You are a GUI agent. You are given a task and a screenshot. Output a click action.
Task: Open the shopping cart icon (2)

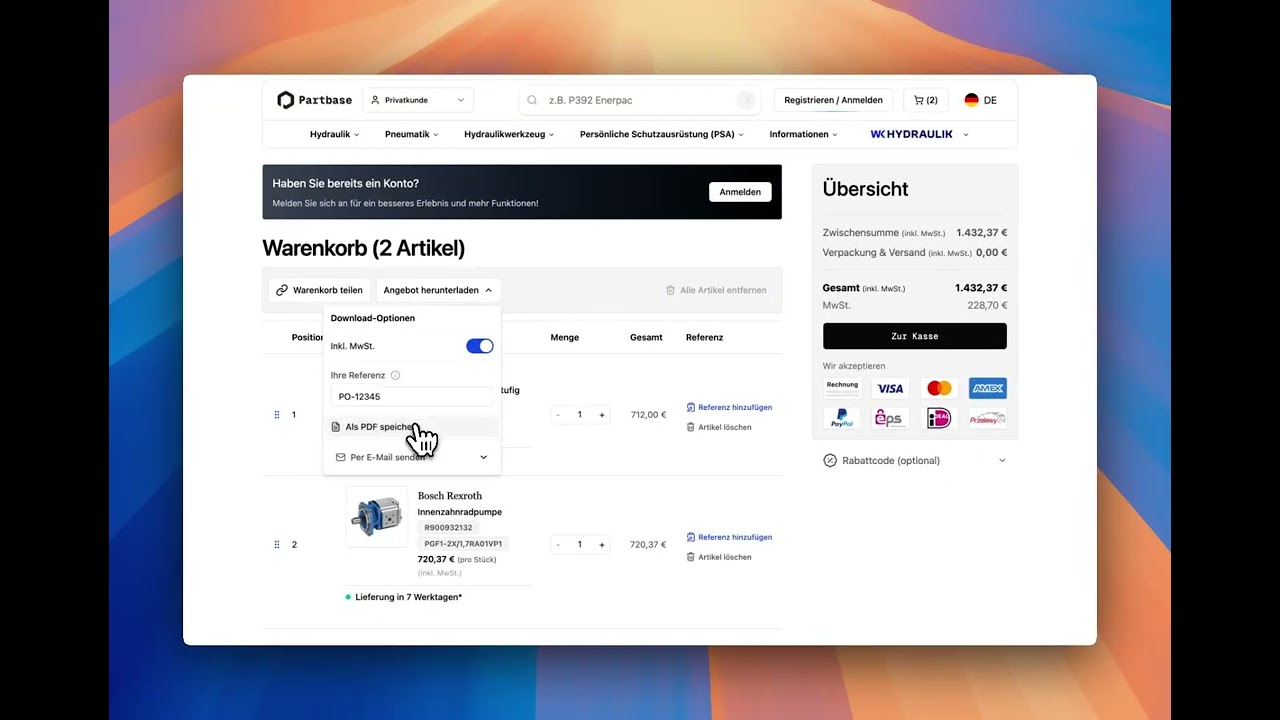point(925,100)
